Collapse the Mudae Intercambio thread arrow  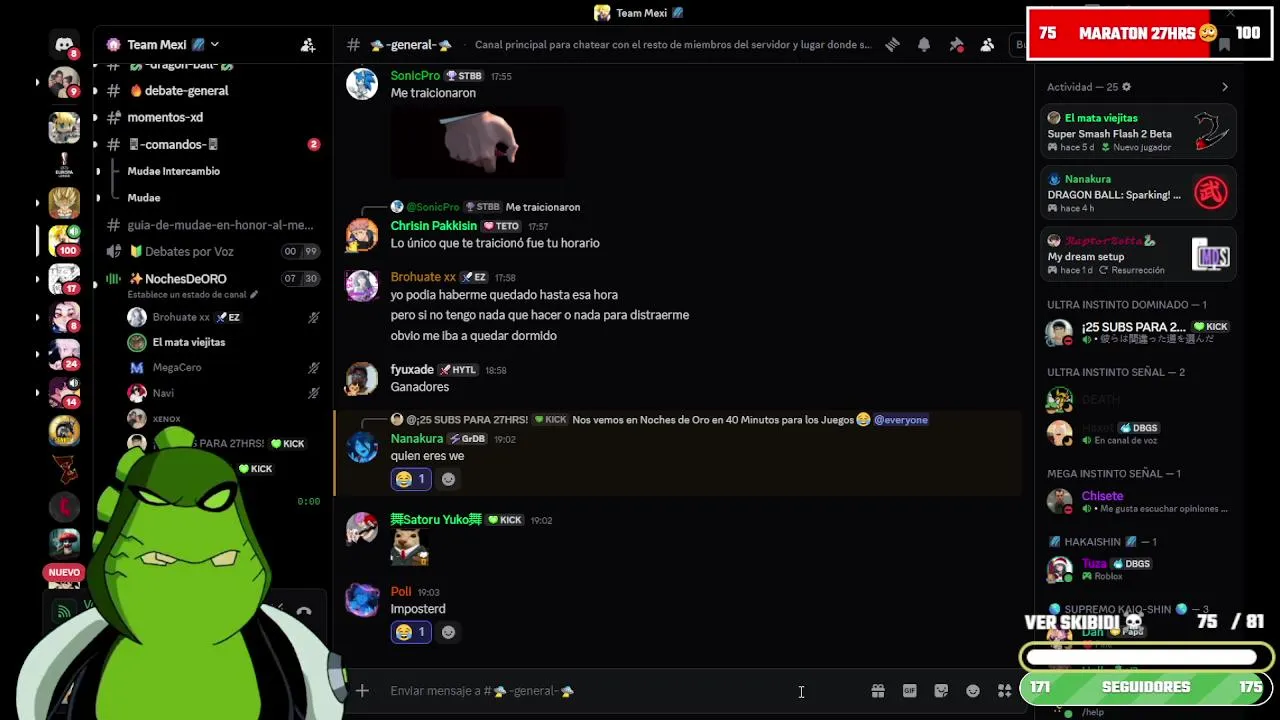[98, 171]
